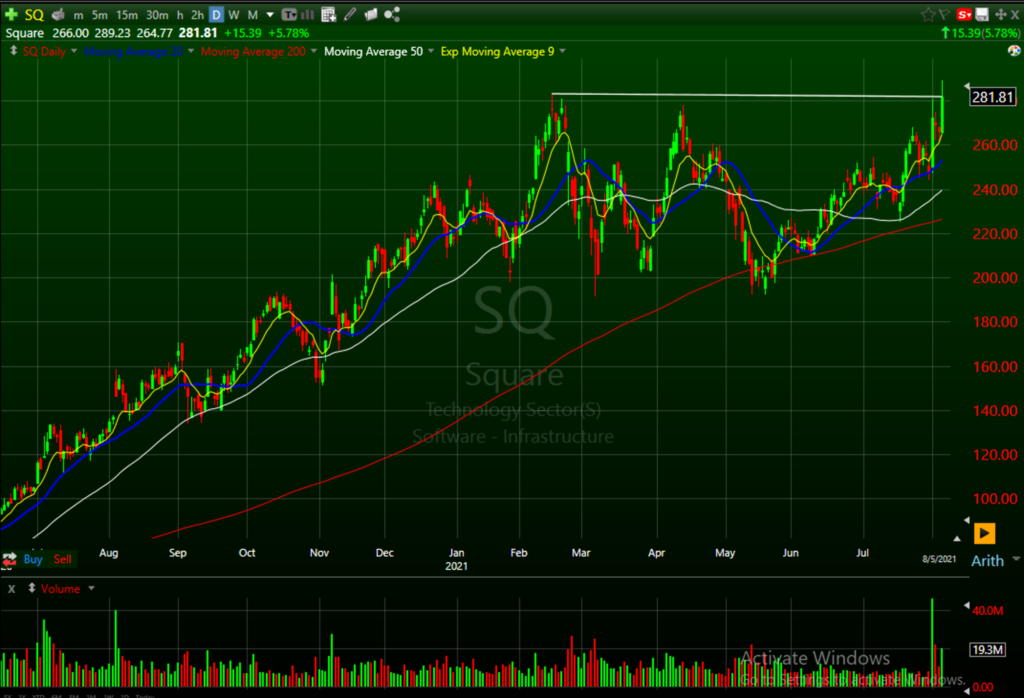The height and width of the screenshot is (698, 1024).
Task: Click the 'Moving Average 20' legend label
Action: click(133, 52)
